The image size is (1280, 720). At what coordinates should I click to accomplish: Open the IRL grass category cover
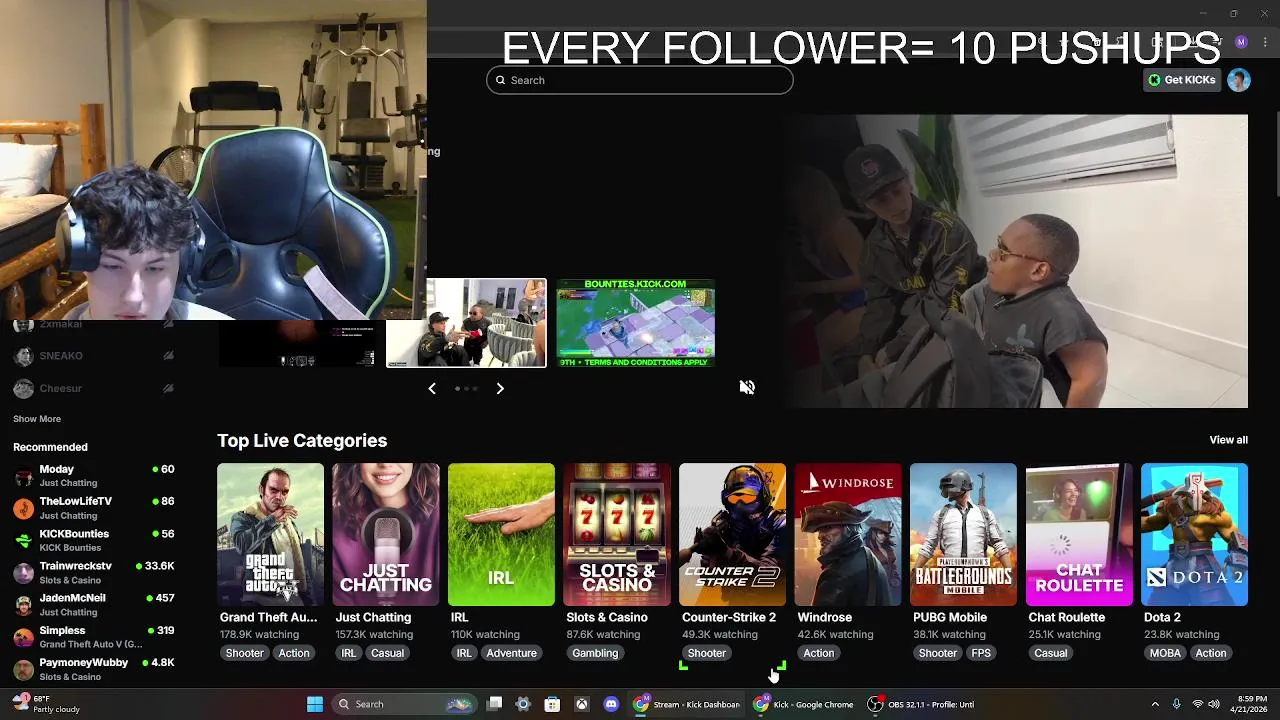501,534
